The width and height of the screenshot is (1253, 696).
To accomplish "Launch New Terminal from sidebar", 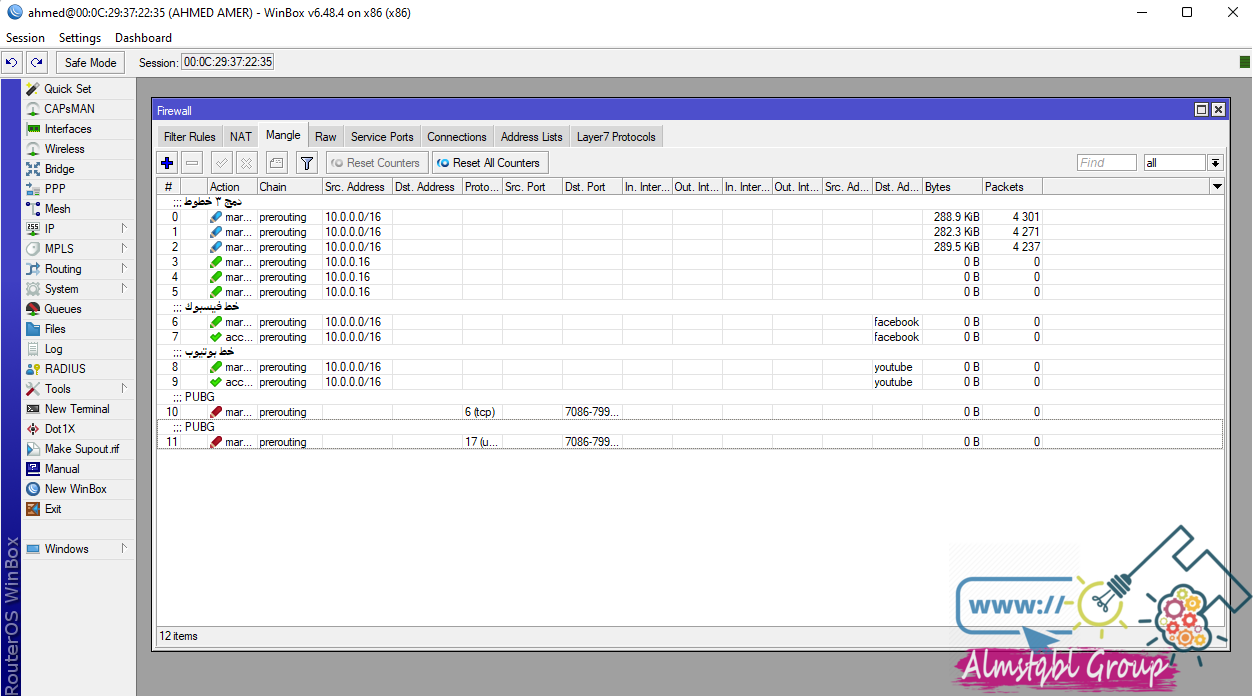I will pos(76,409).
